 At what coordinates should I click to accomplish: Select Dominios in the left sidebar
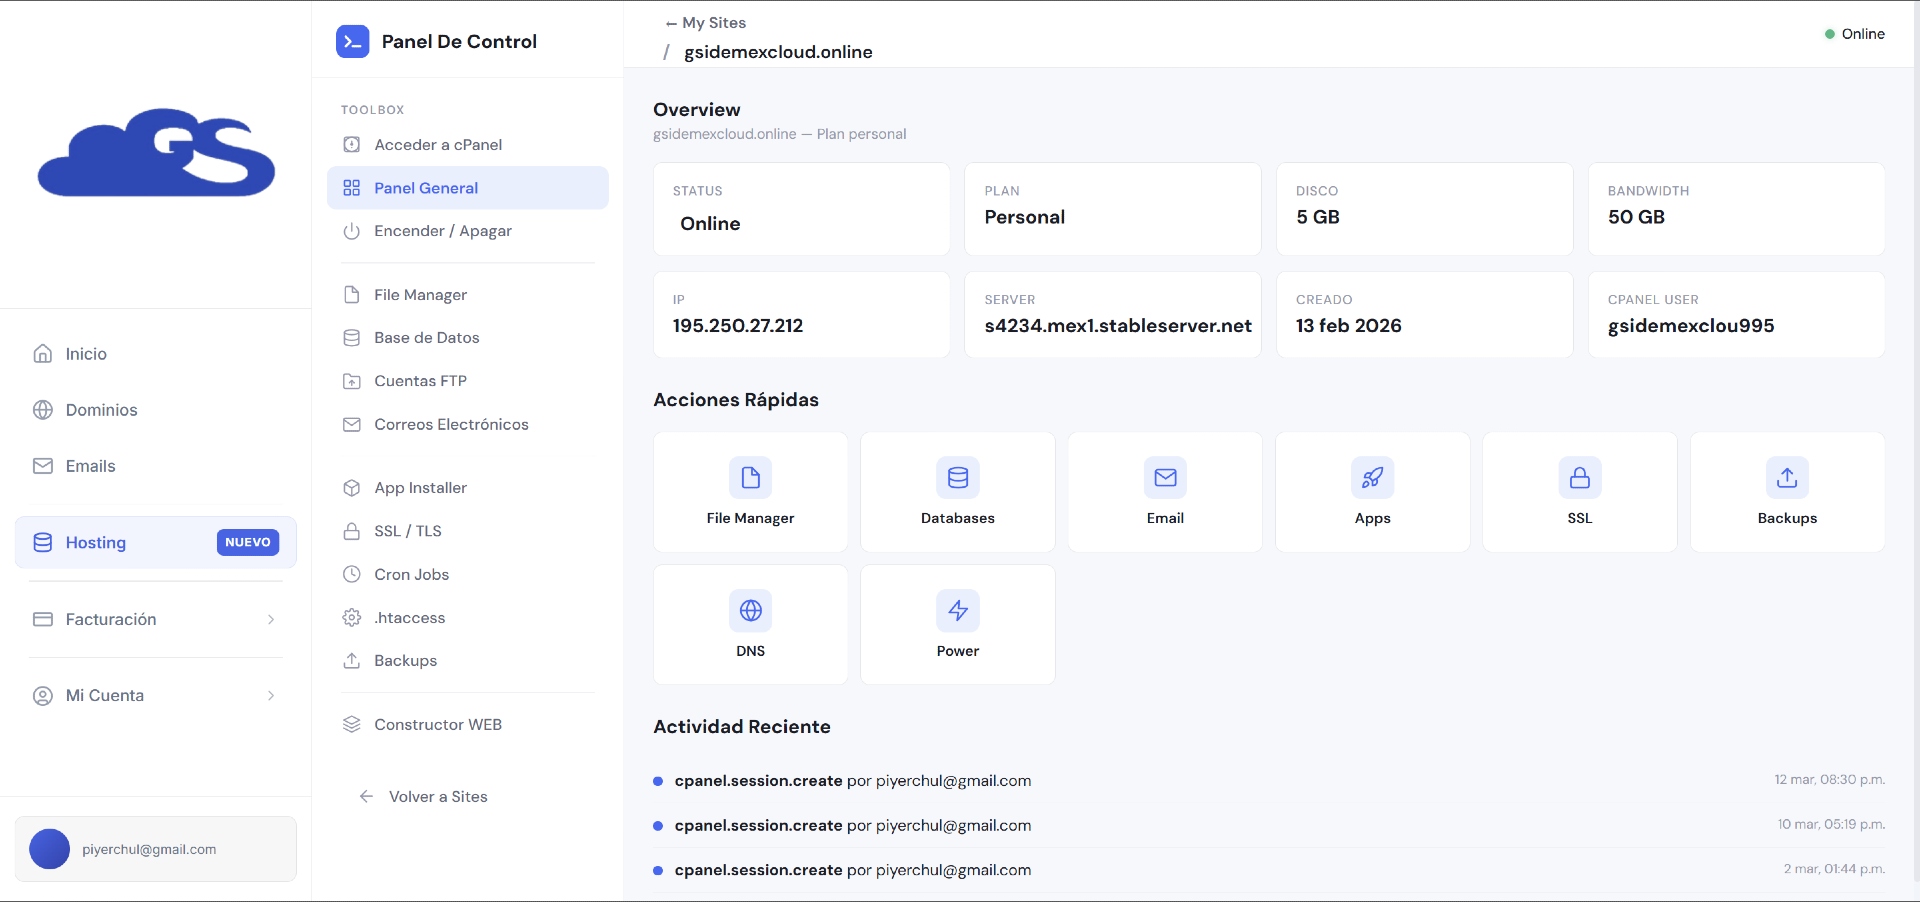click(101, 410)
